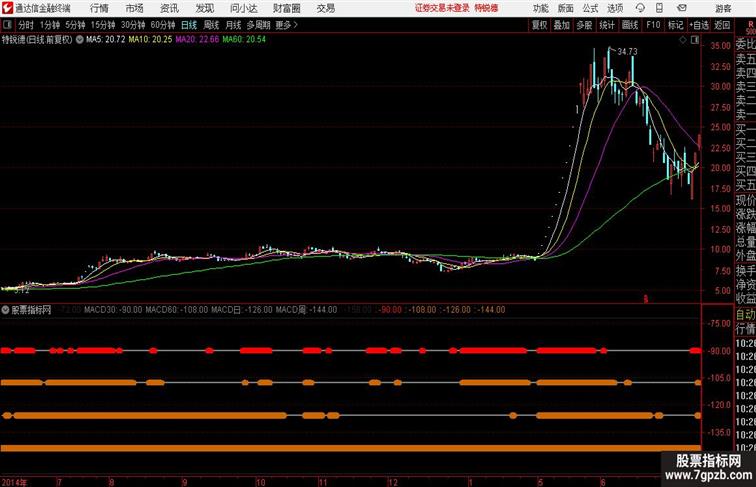Open the customer service headset icon
Viewport: 756px width, 487px height.
pos(640,8)
